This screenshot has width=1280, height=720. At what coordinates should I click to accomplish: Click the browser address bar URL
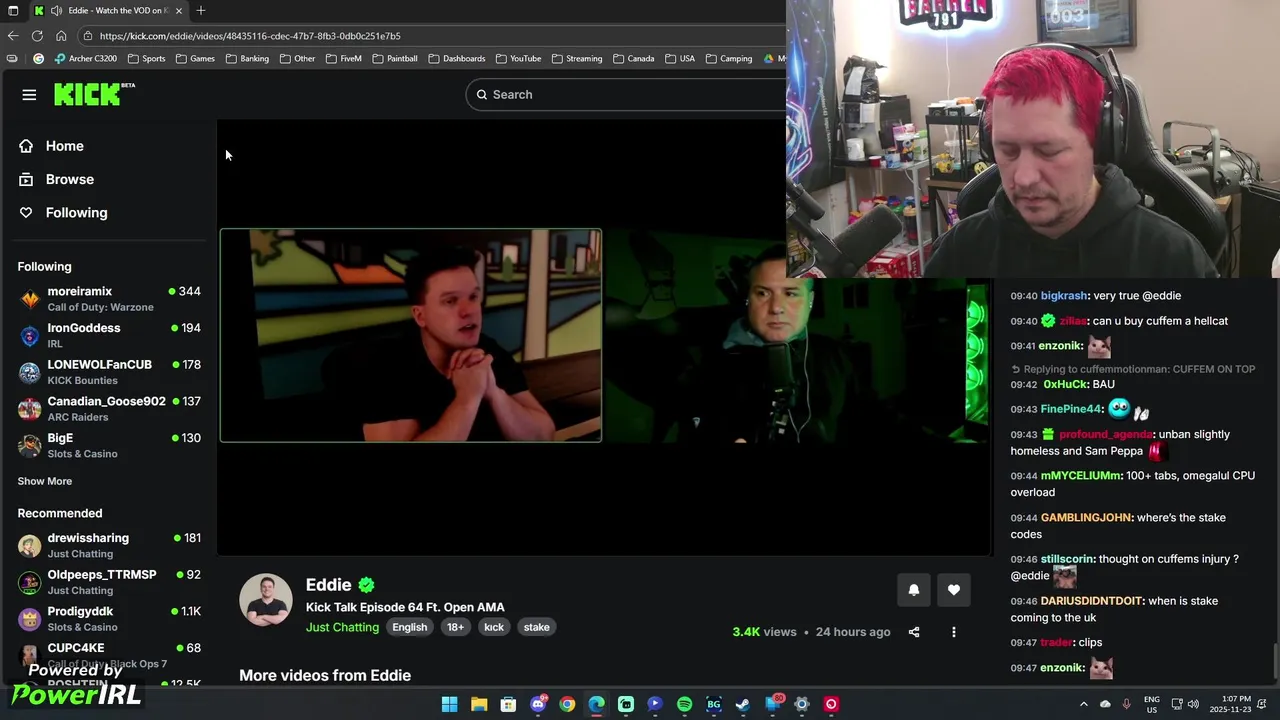(x=250, y=36)
